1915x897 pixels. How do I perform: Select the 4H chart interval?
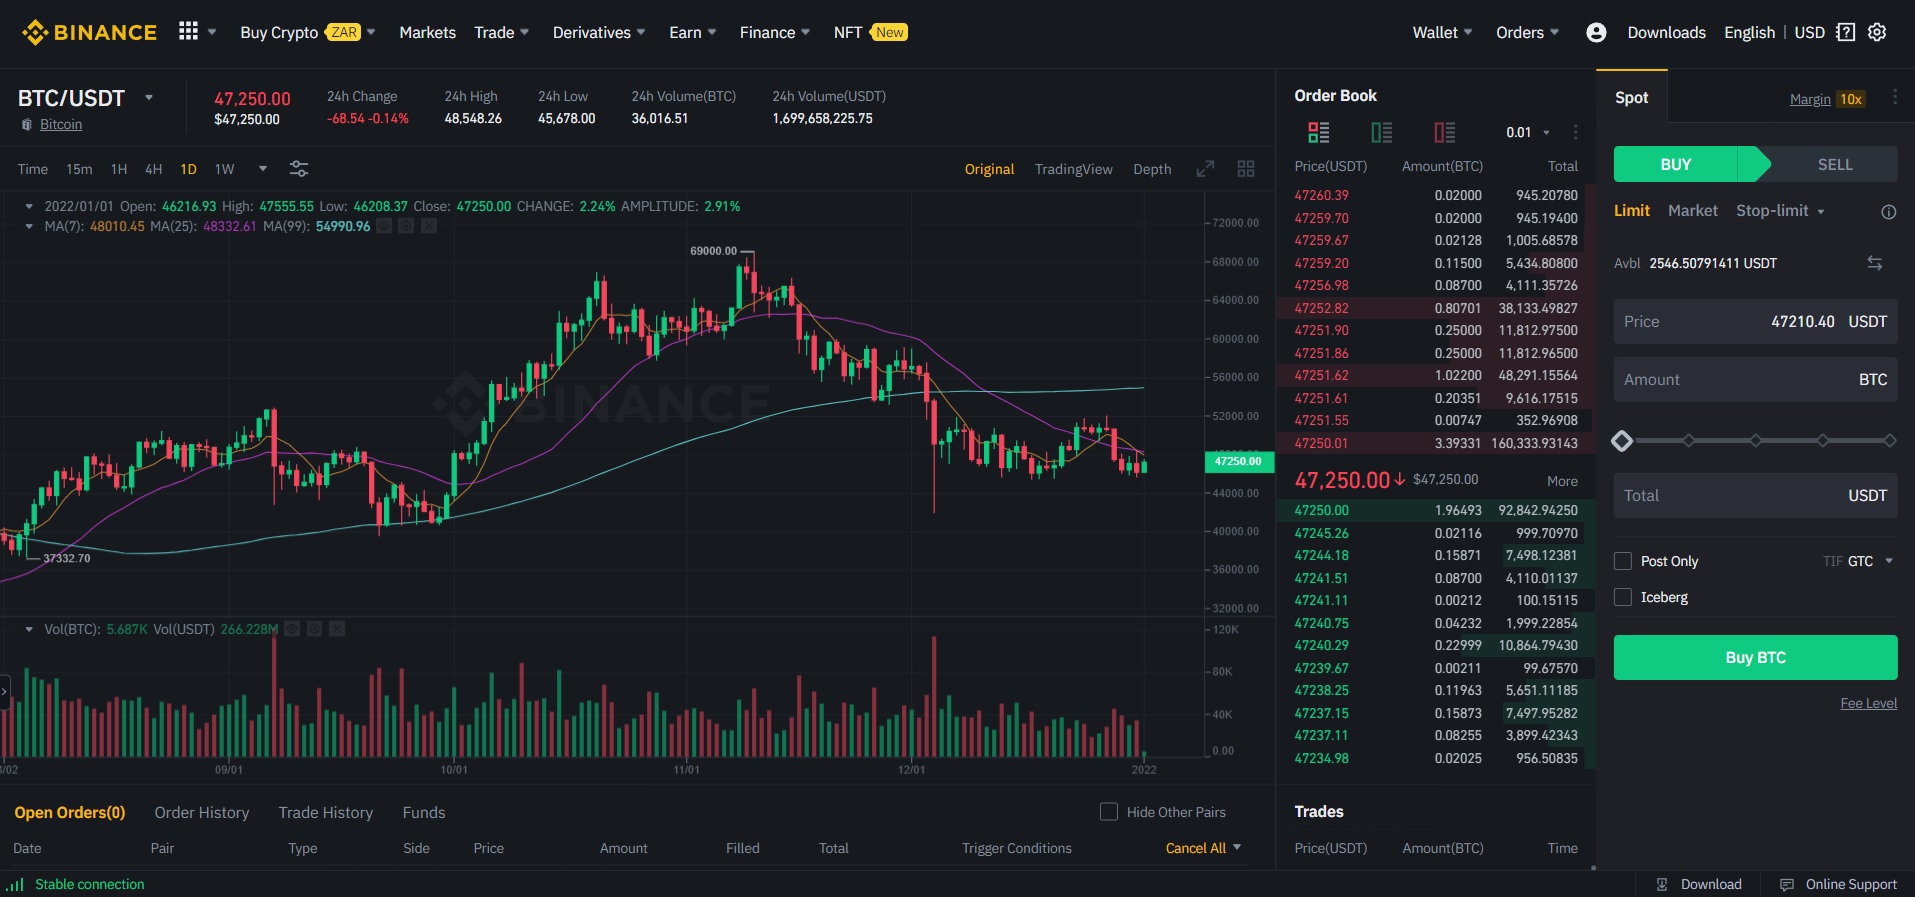click(x=153, y=169)
